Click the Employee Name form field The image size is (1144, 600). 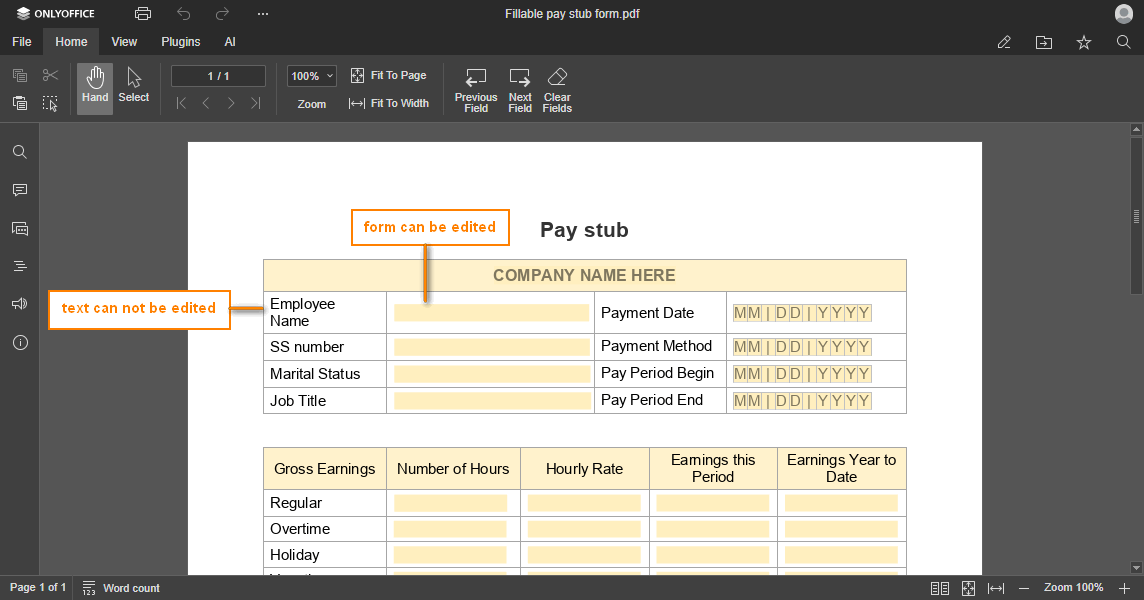point(491,312)
